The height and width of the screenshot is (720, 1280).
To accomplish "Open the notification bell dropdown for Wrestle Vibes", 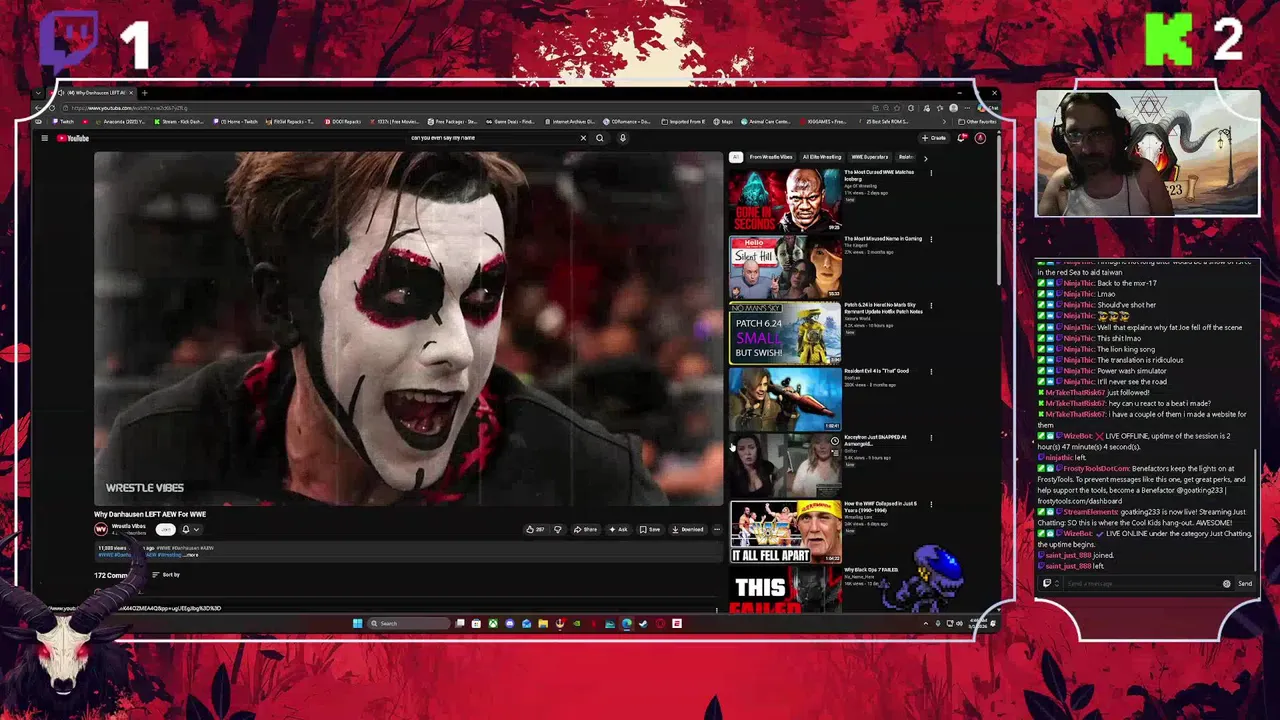I will click(190, 529).
